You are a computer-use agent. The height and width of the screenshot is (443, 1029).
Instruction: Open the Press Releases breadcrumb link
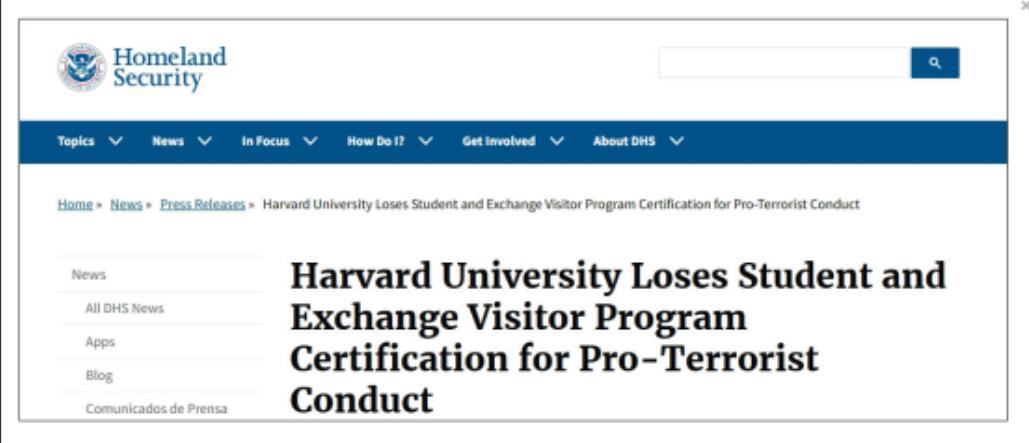pos(203,204)
